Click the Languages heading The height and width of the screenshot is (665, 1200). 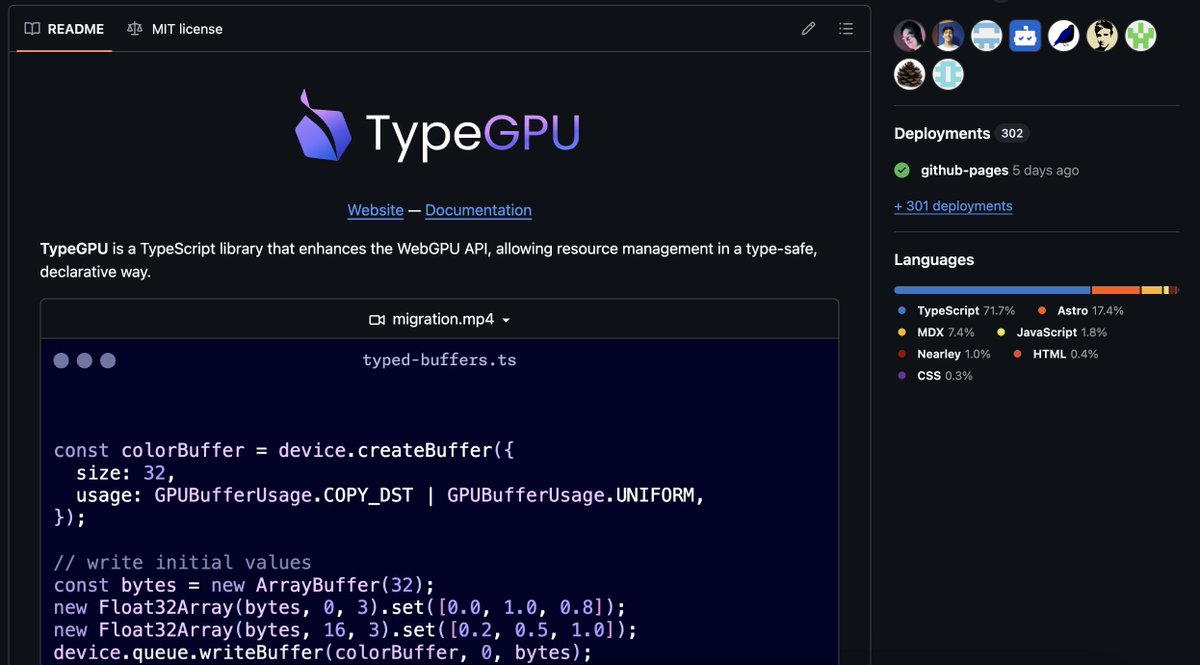[x=934, y=260]
